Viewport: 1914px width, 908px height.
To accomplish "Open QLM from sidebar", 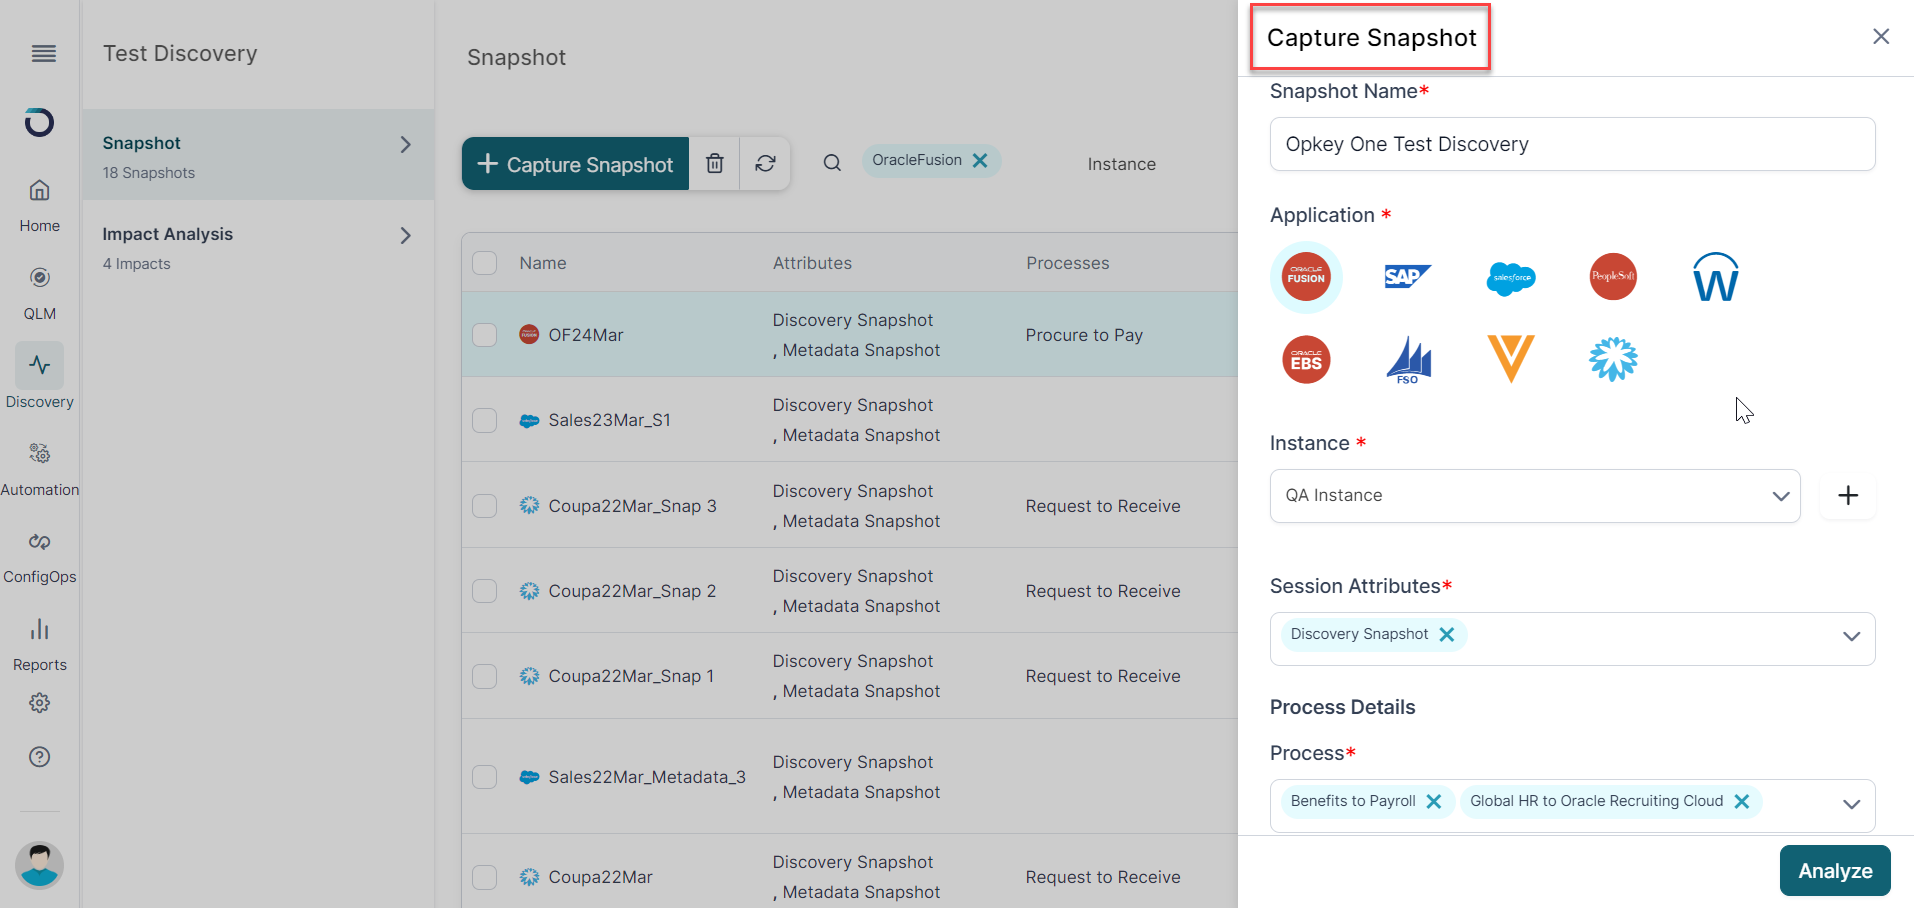I will 40,293.
